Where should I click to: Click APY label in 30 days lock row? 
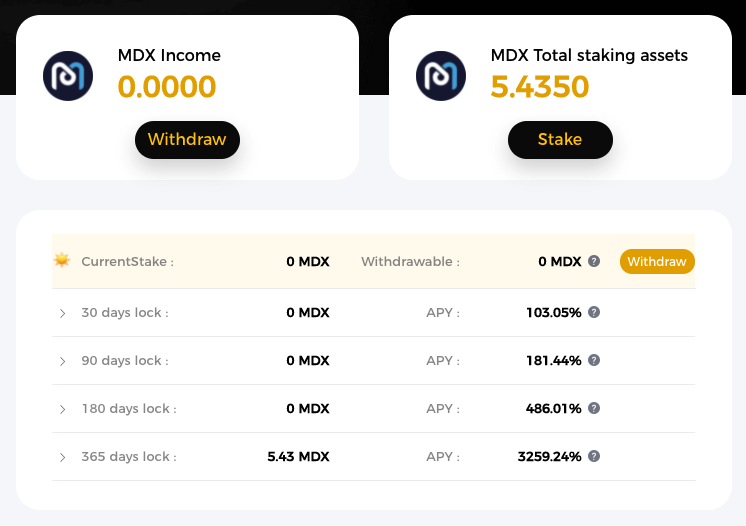click(x=443, y=313)
